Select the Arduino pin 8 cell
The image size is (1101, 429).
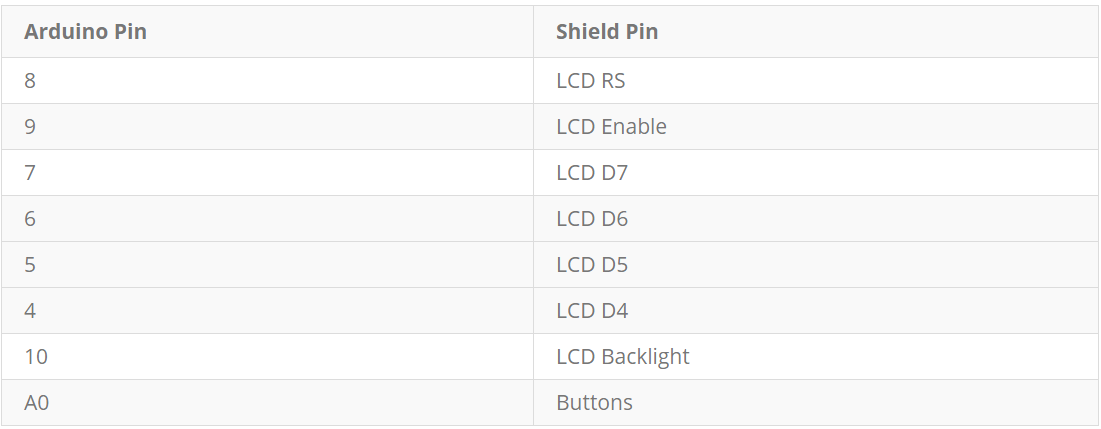30,81
